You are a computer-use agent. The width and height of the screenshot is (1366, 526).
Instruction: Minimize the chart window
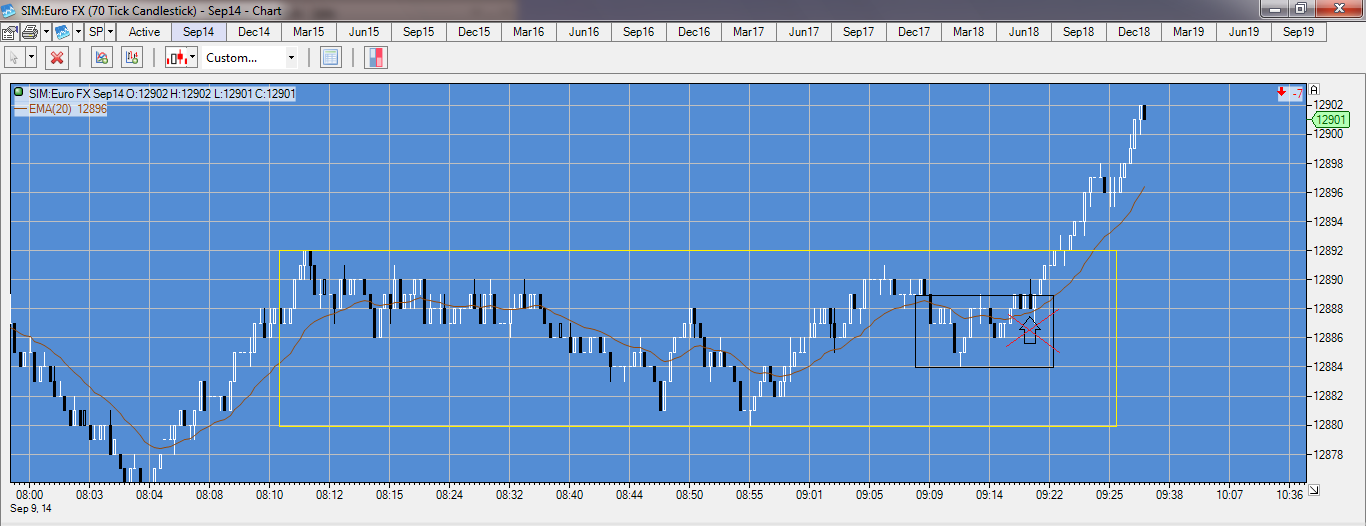point(1274,9)
